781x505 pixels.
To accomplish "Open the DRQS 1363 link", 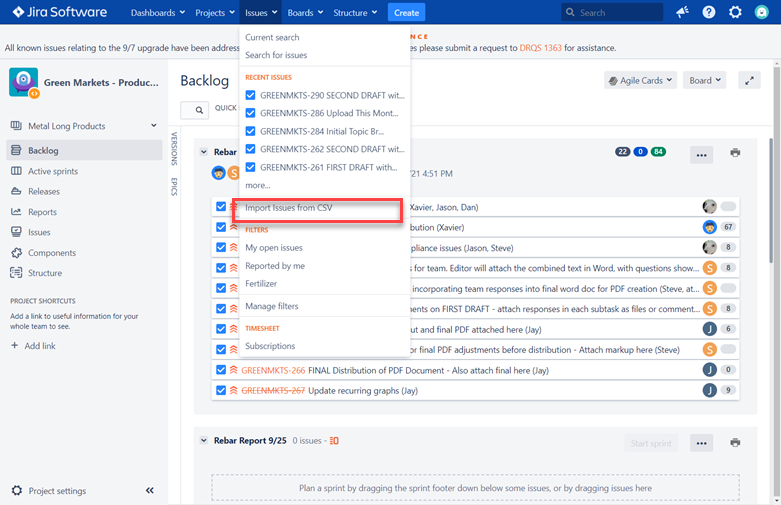I will pos(540,48).
